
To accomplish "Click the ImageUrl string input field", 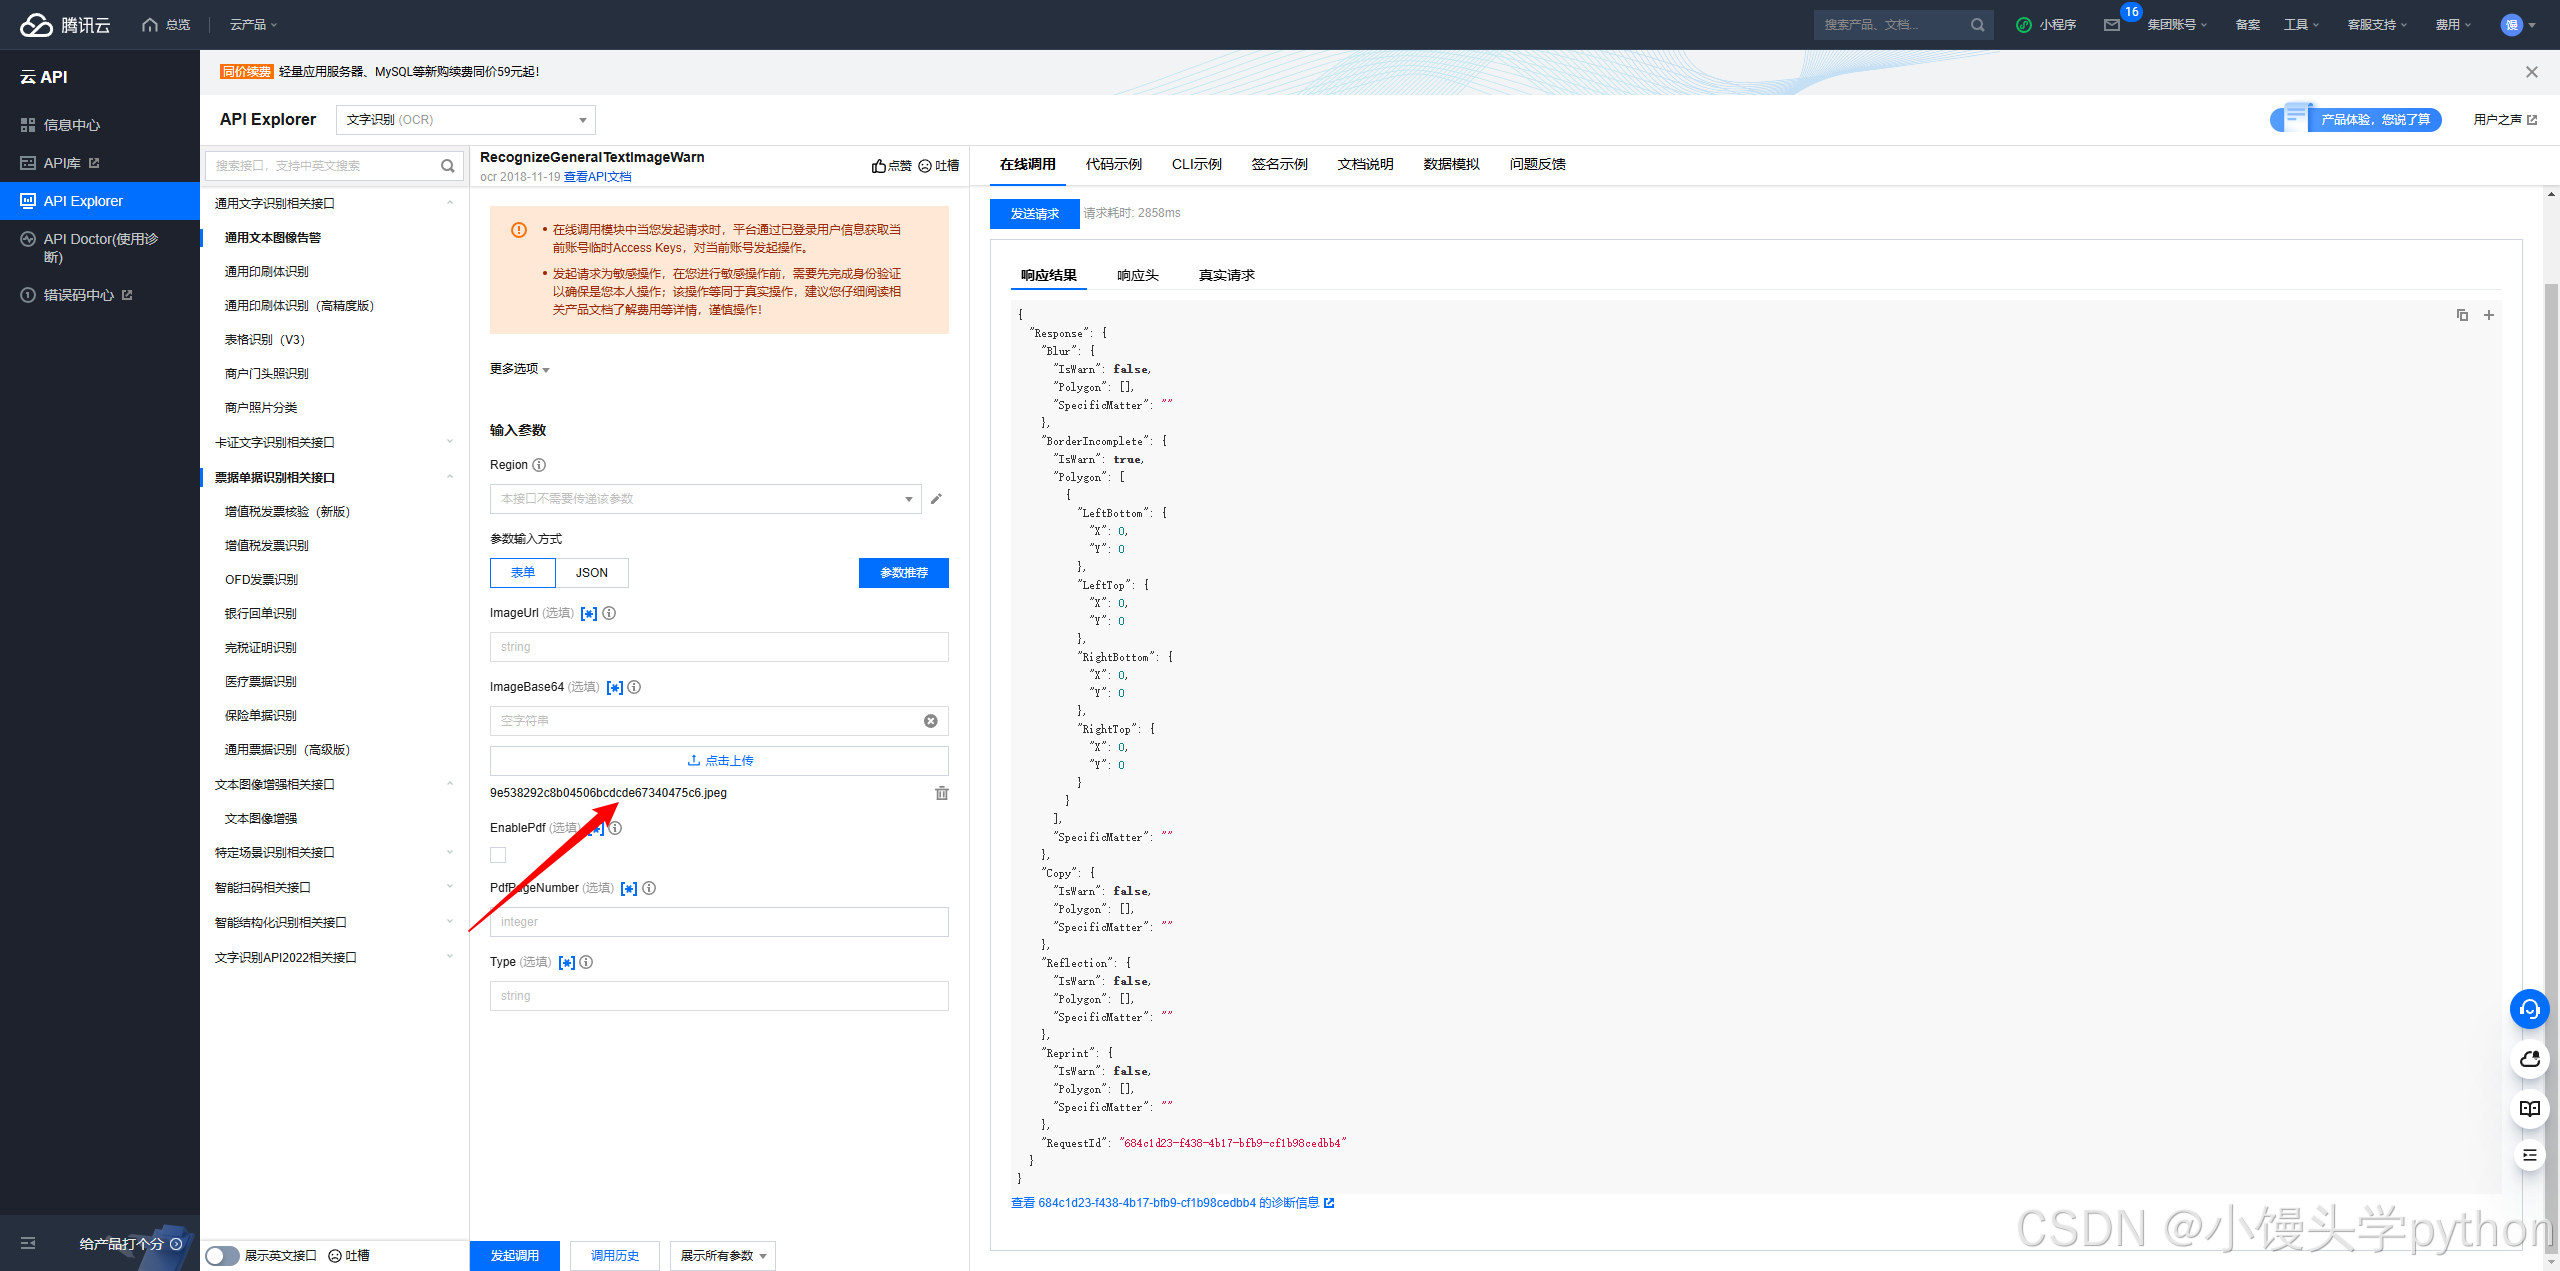I will coord(718,647).
